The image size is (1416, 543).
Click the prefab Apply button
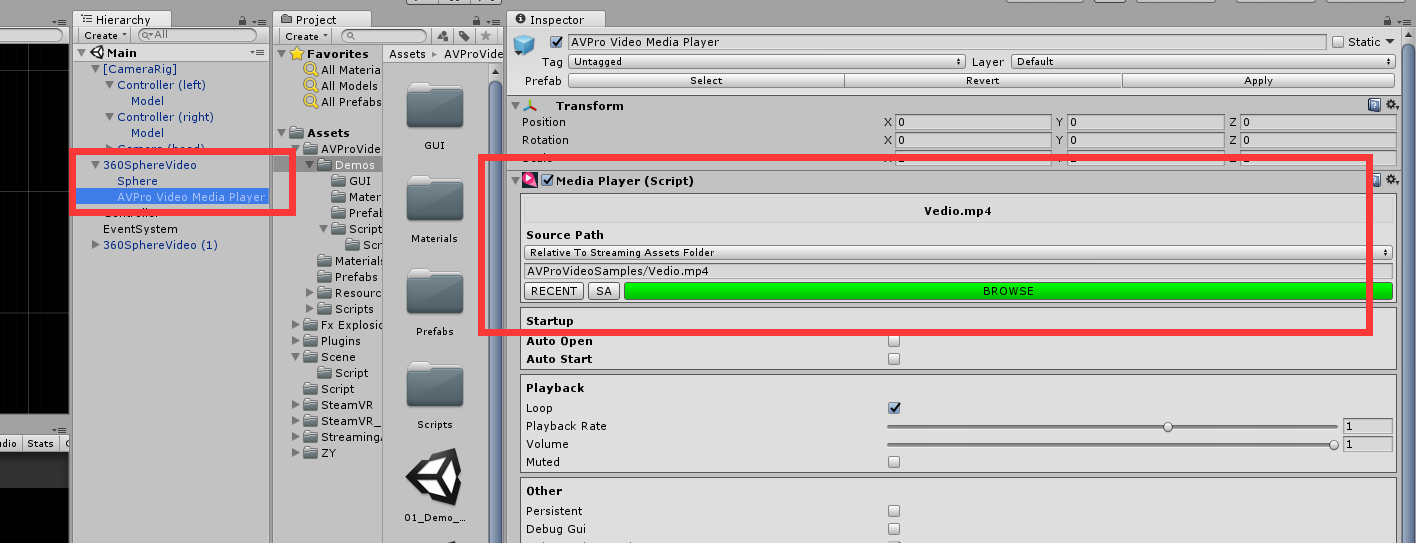coord(1258,81)
